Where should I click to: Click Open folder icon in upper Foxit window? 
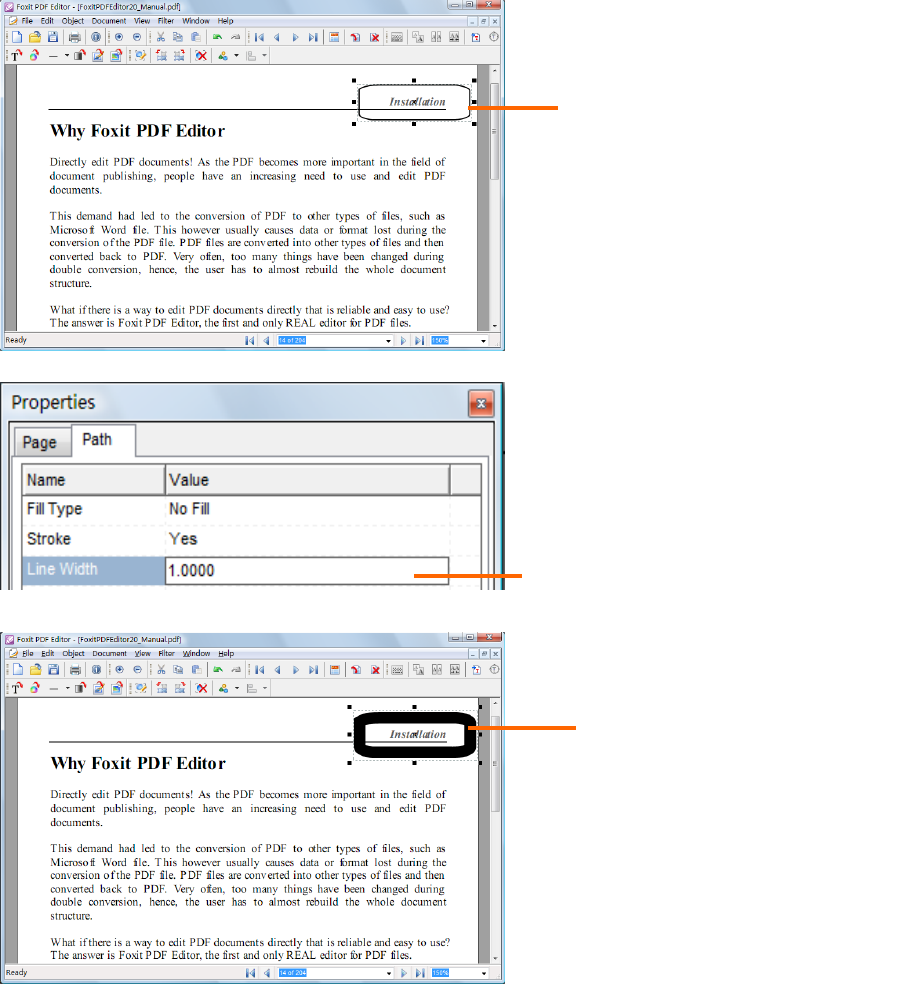tap(35, 37)
